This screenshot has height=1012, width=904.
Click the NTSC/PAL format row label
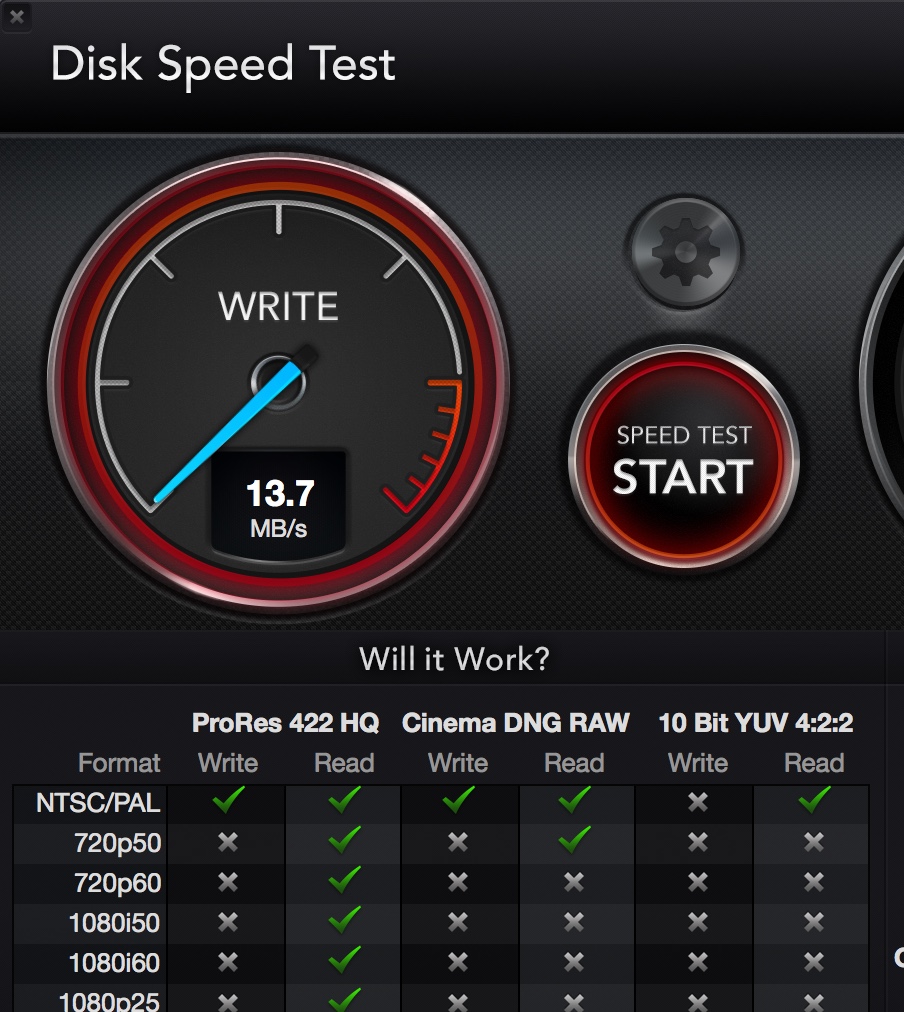[98, 803]
